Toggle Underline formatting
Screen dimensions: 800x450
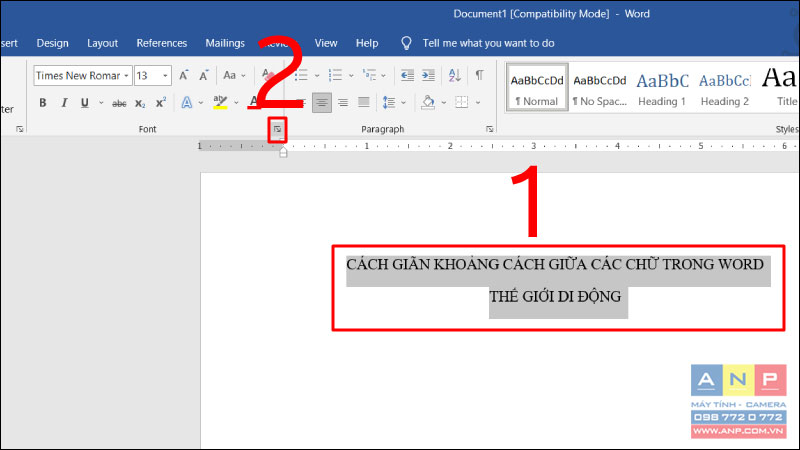point(85,103)
